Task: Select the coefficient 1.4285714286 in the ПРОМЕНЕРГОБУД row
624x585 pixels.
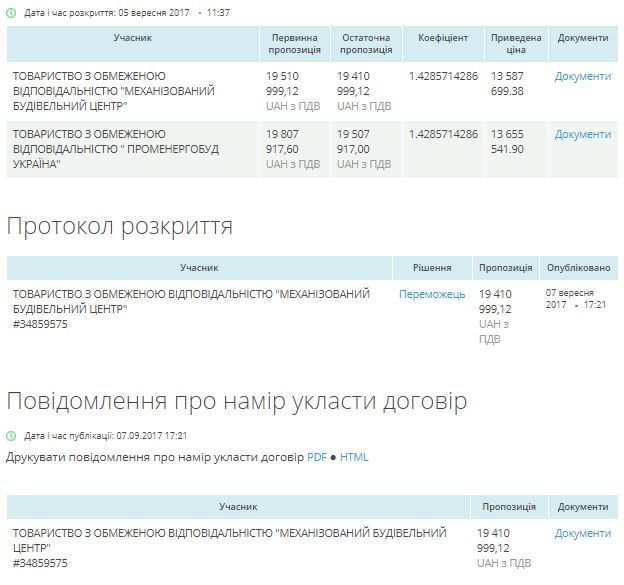Action: click(x=443, y=134)
